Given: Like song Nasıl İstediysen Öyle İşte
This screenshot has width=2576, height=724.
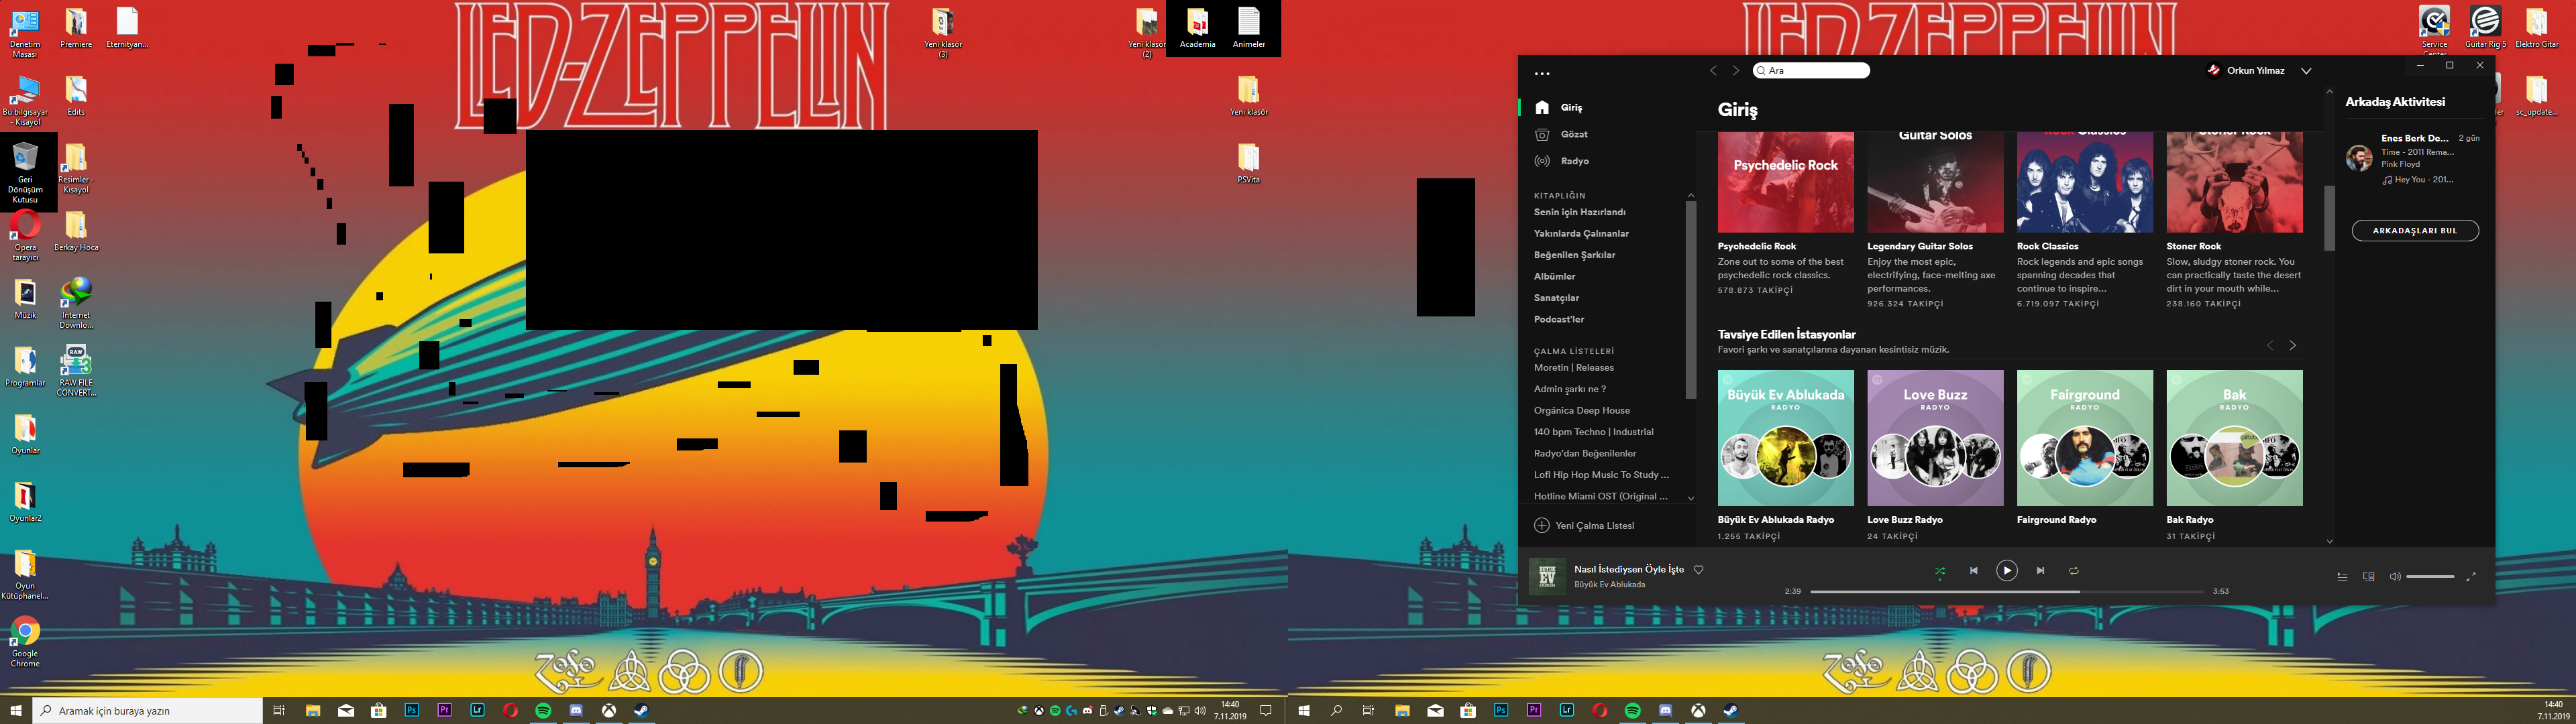Looking at the screenshot, I should [x=1698, y=570].
